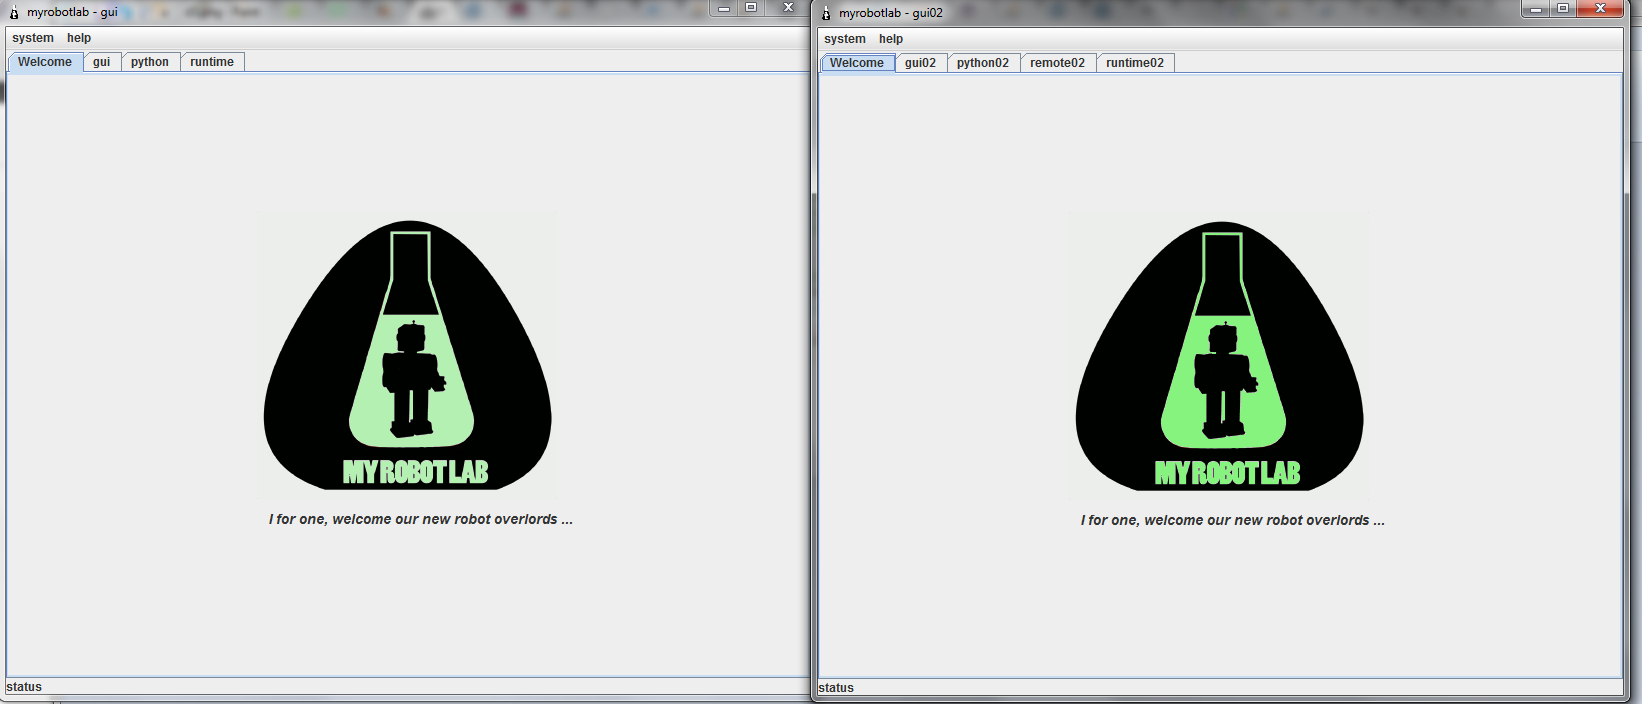Click the welcome overlords text in gui window

421,519
